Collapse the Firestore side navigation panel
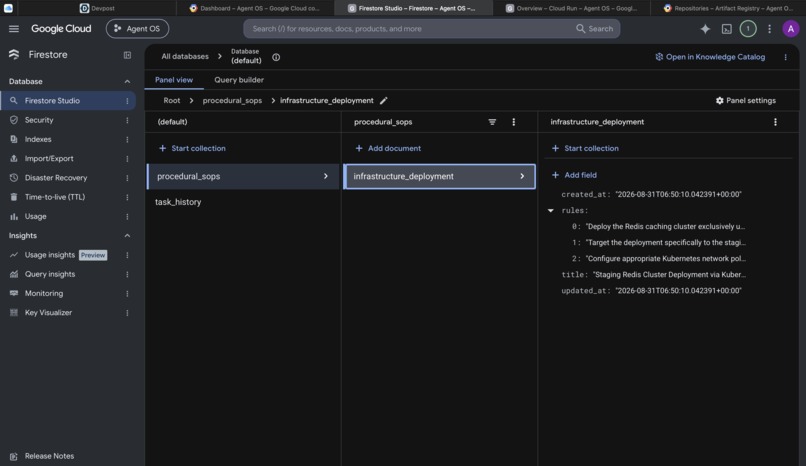 127,55
